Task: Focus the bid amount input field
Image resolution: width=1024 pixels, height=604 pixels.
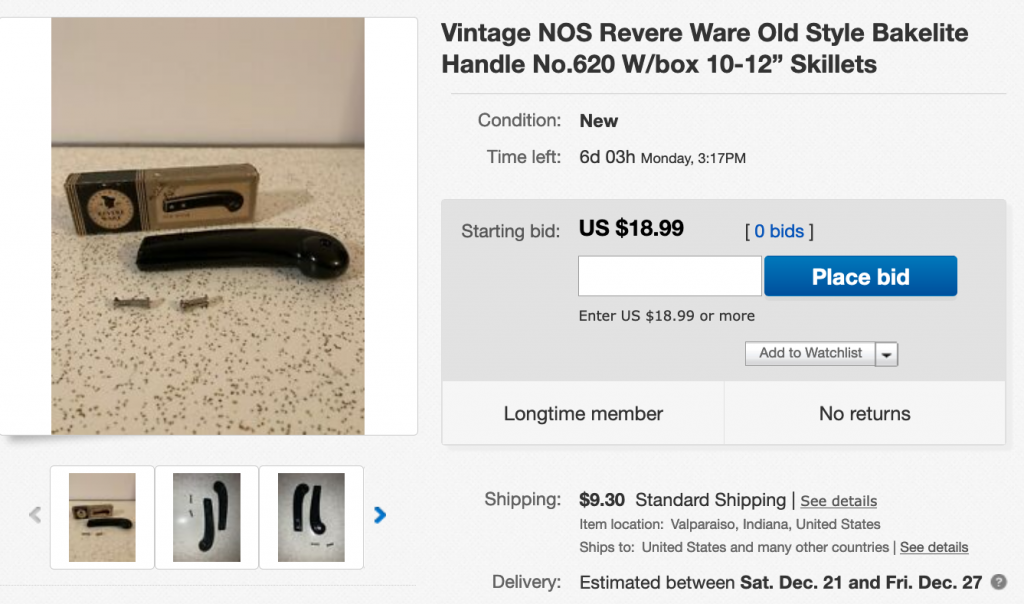Action: click(669, 276)
